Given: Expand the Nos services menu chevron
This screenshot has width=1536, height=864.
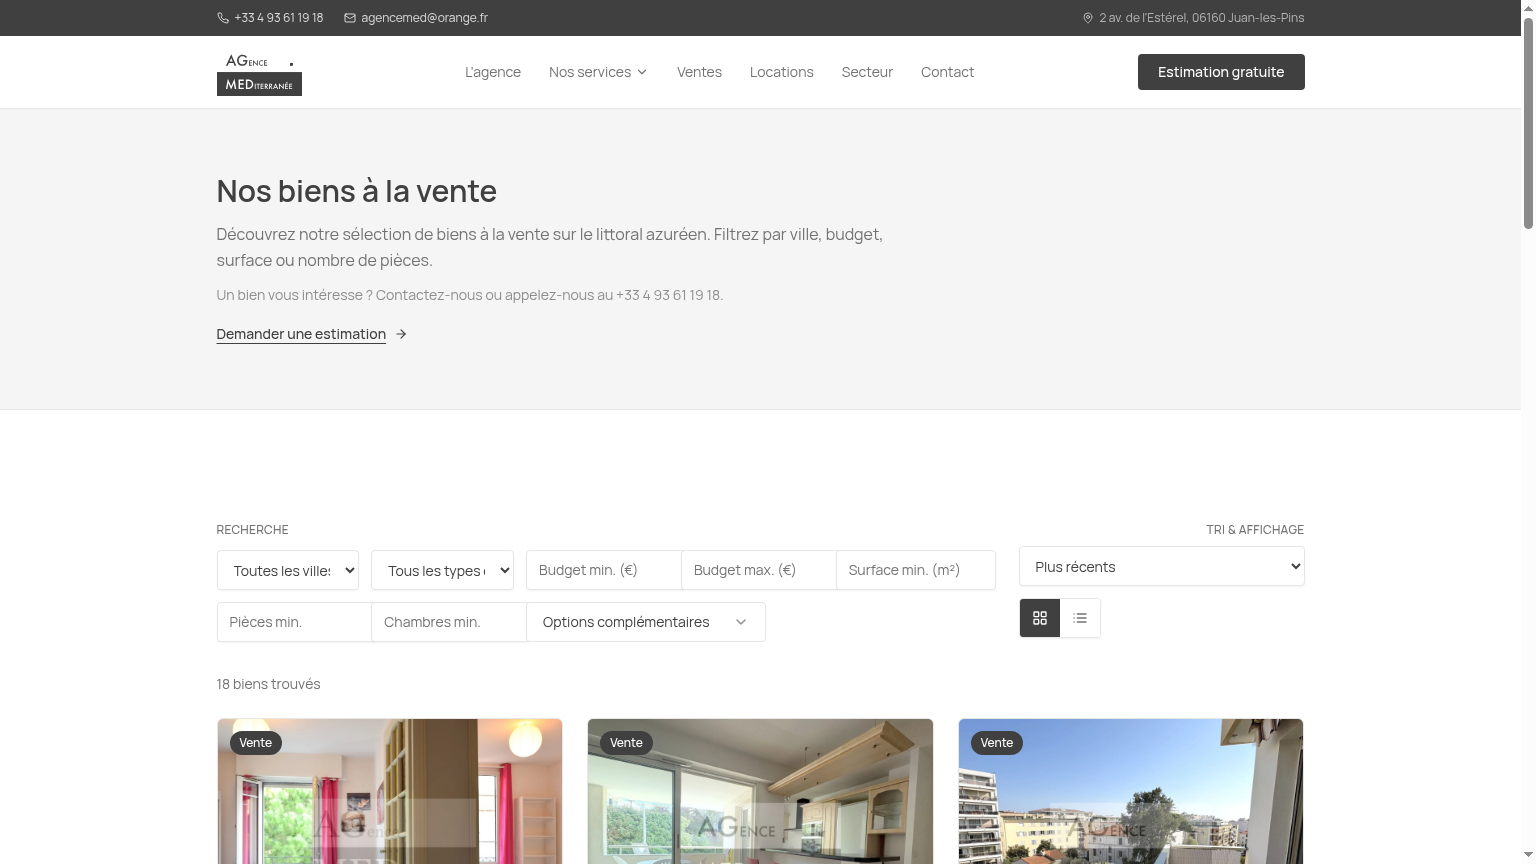Looking at the screenshot, I should [x=642, y=72].
